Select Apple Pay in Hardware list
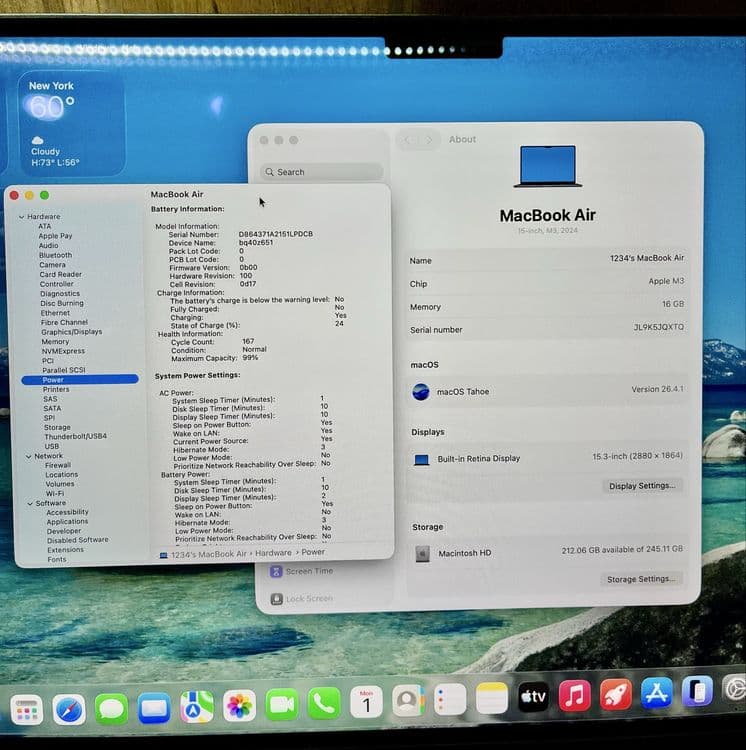The width and height of the screenshot is (746, 750). (55, 236)
